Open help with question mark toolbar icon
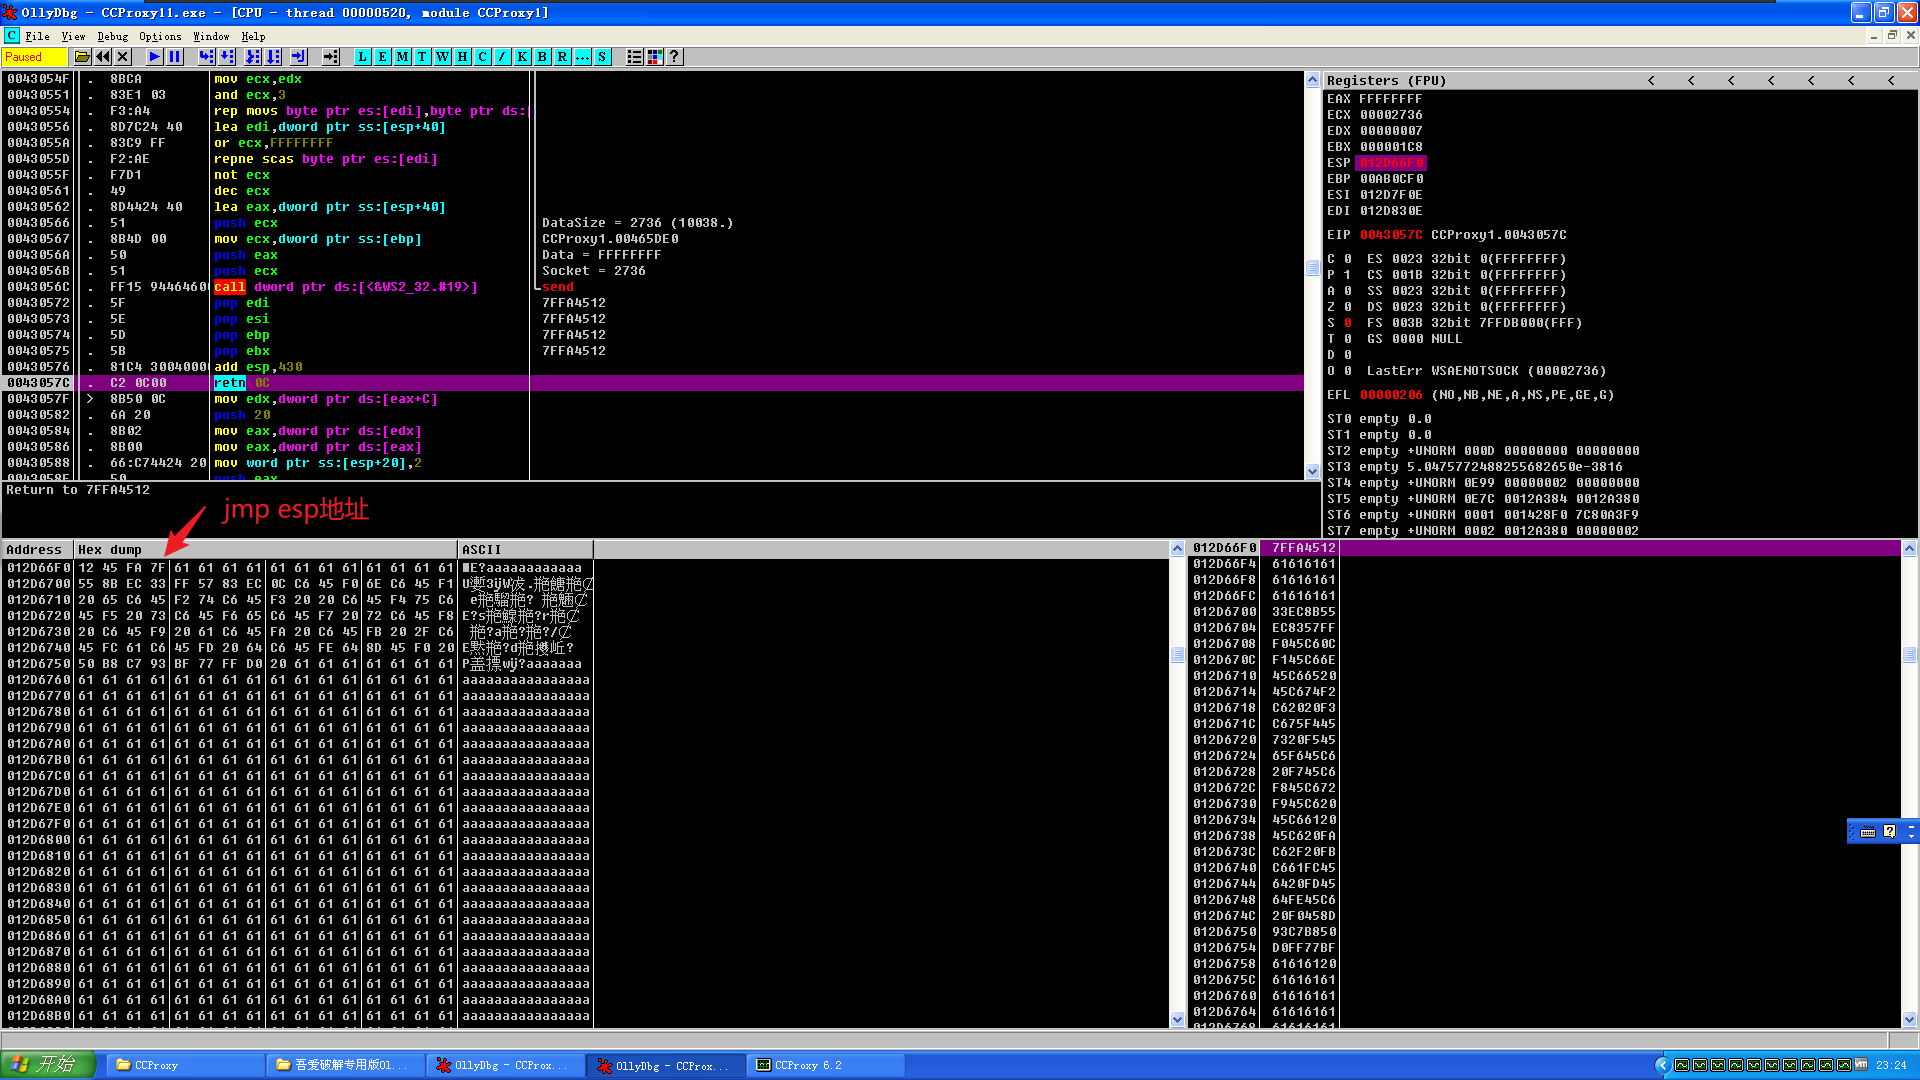Image resolution: width=1920 pixels, height=1080 pixels. 675,57
